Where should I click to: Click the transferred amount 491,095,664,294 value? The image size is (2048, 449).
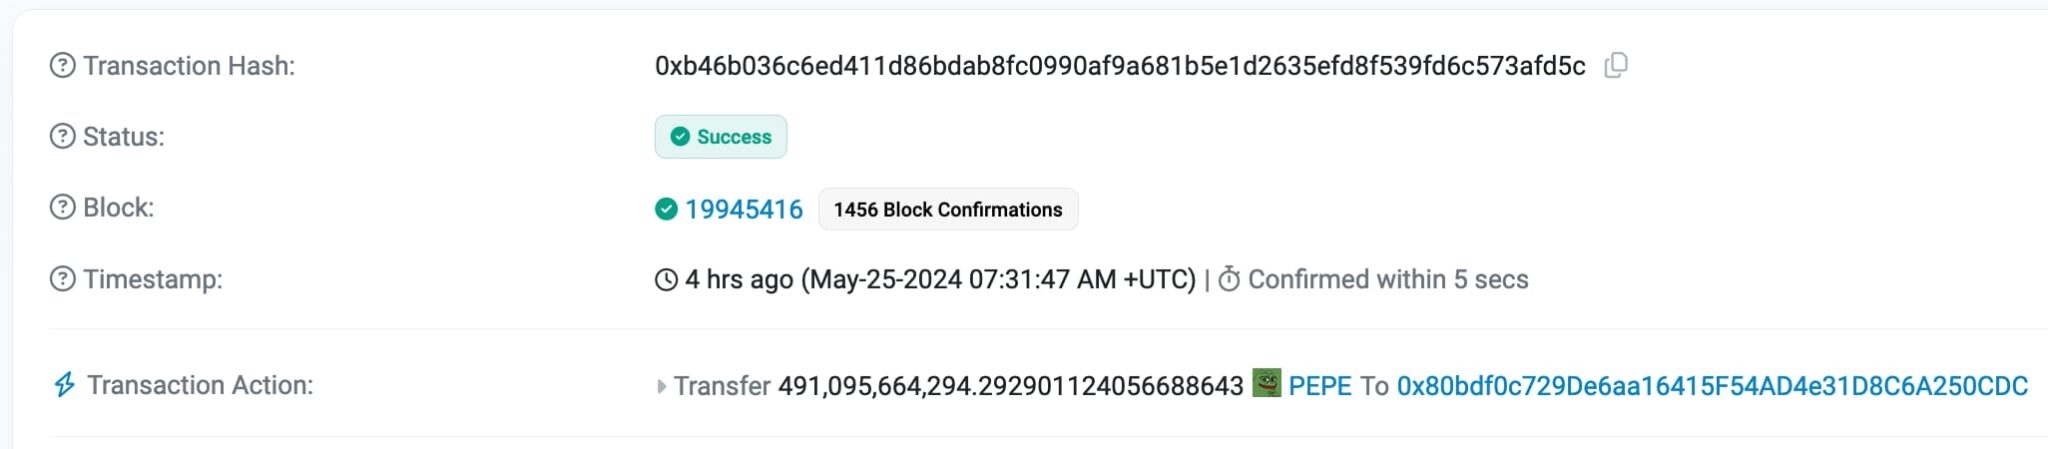[1010, 386]
